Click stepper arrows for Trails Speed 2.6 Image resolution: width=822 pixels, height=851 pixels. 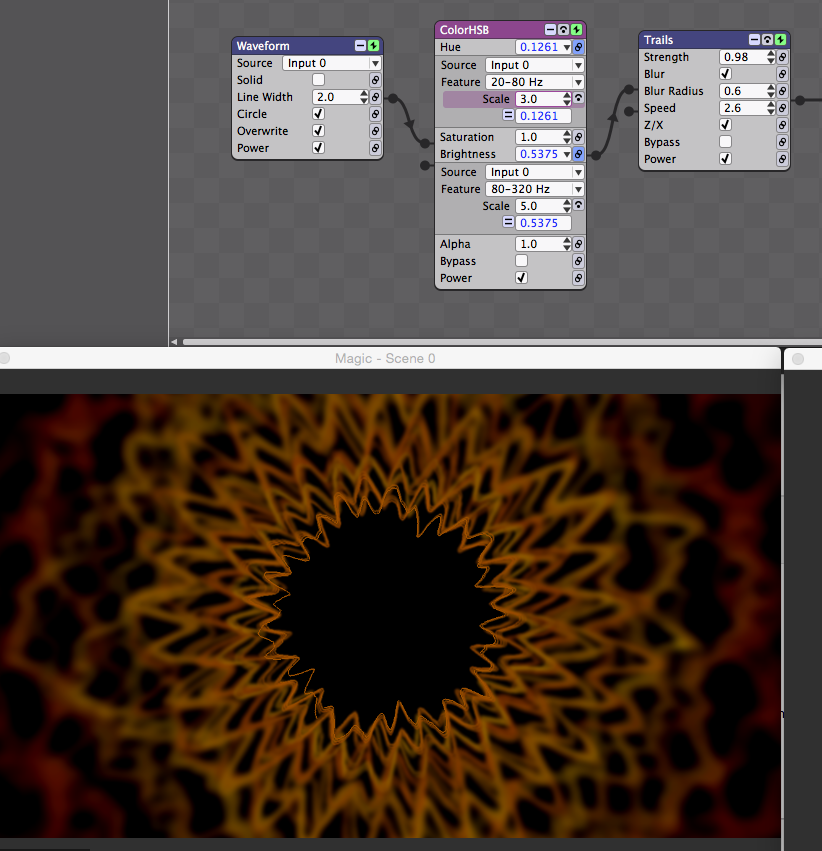click(771, 108)
